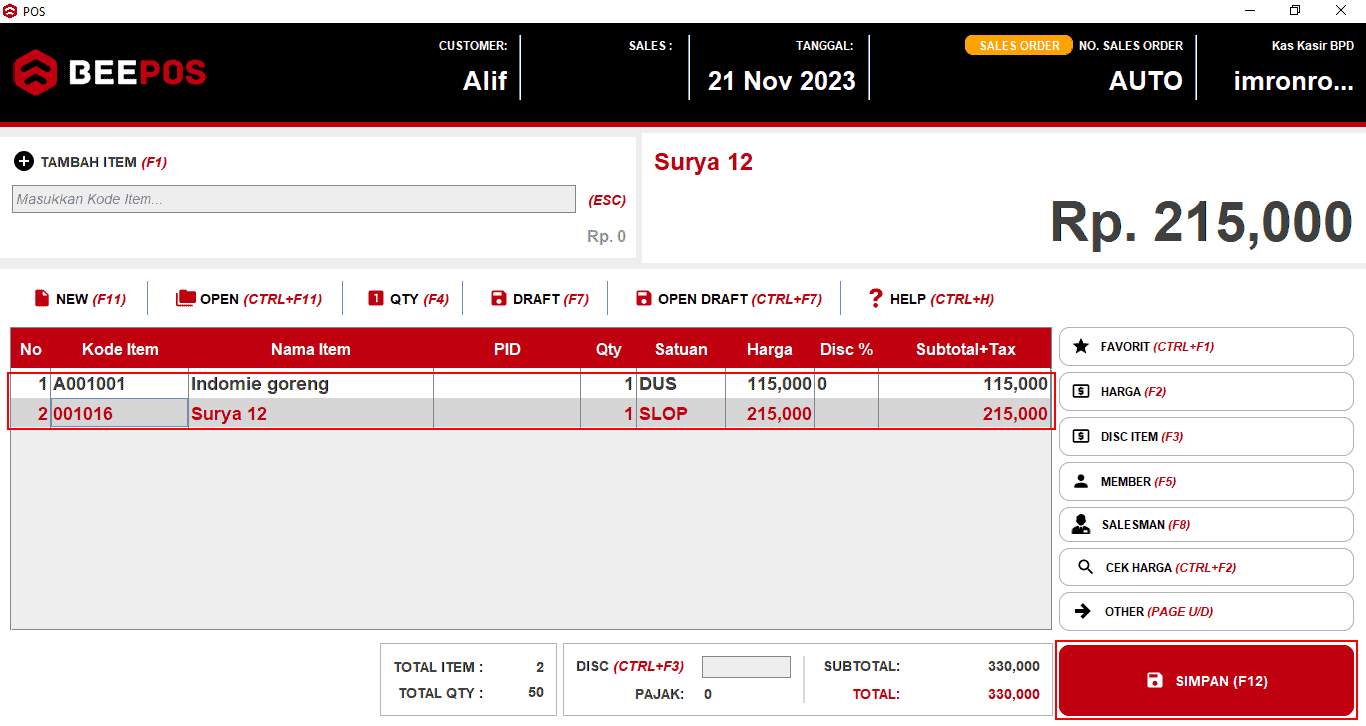Maximize the POS window
Viewport: 1366px width, 726px height.
tap(1295, 11)
